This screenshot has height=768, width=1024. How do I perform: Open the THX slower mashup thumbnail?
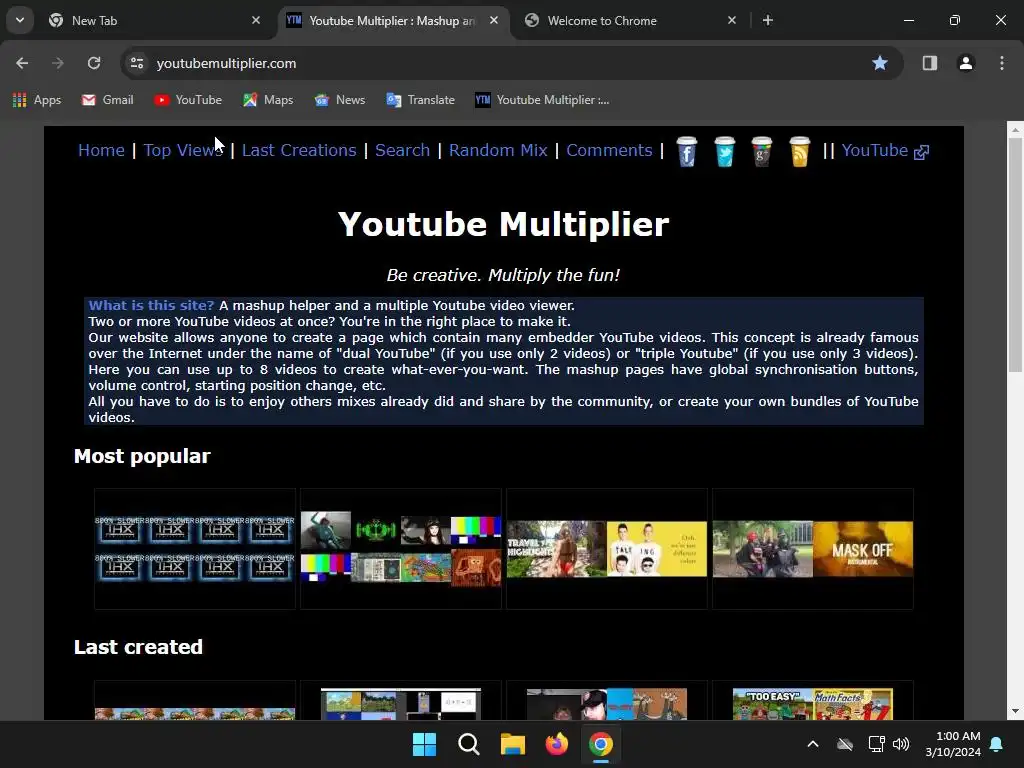[x=195, y=549]
